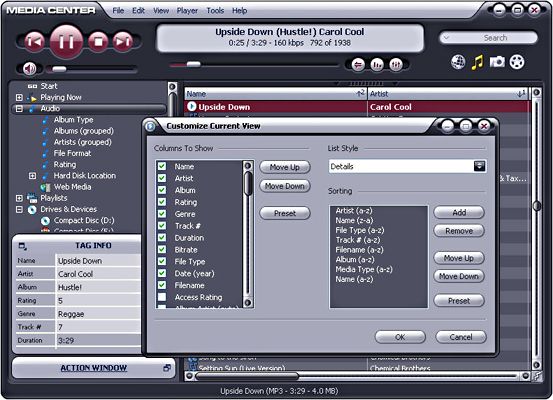
Task: Click the Playing Now tree icon
Action: coord(32,98)
